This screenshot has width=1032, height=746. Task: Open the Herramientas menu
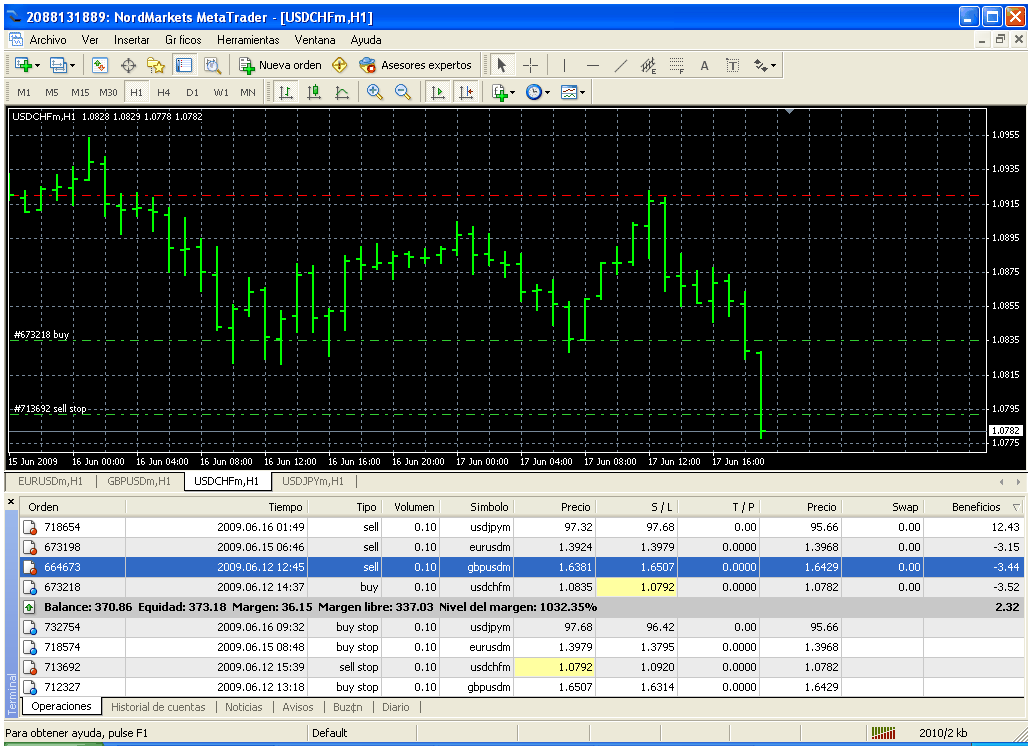coord(248,40)
